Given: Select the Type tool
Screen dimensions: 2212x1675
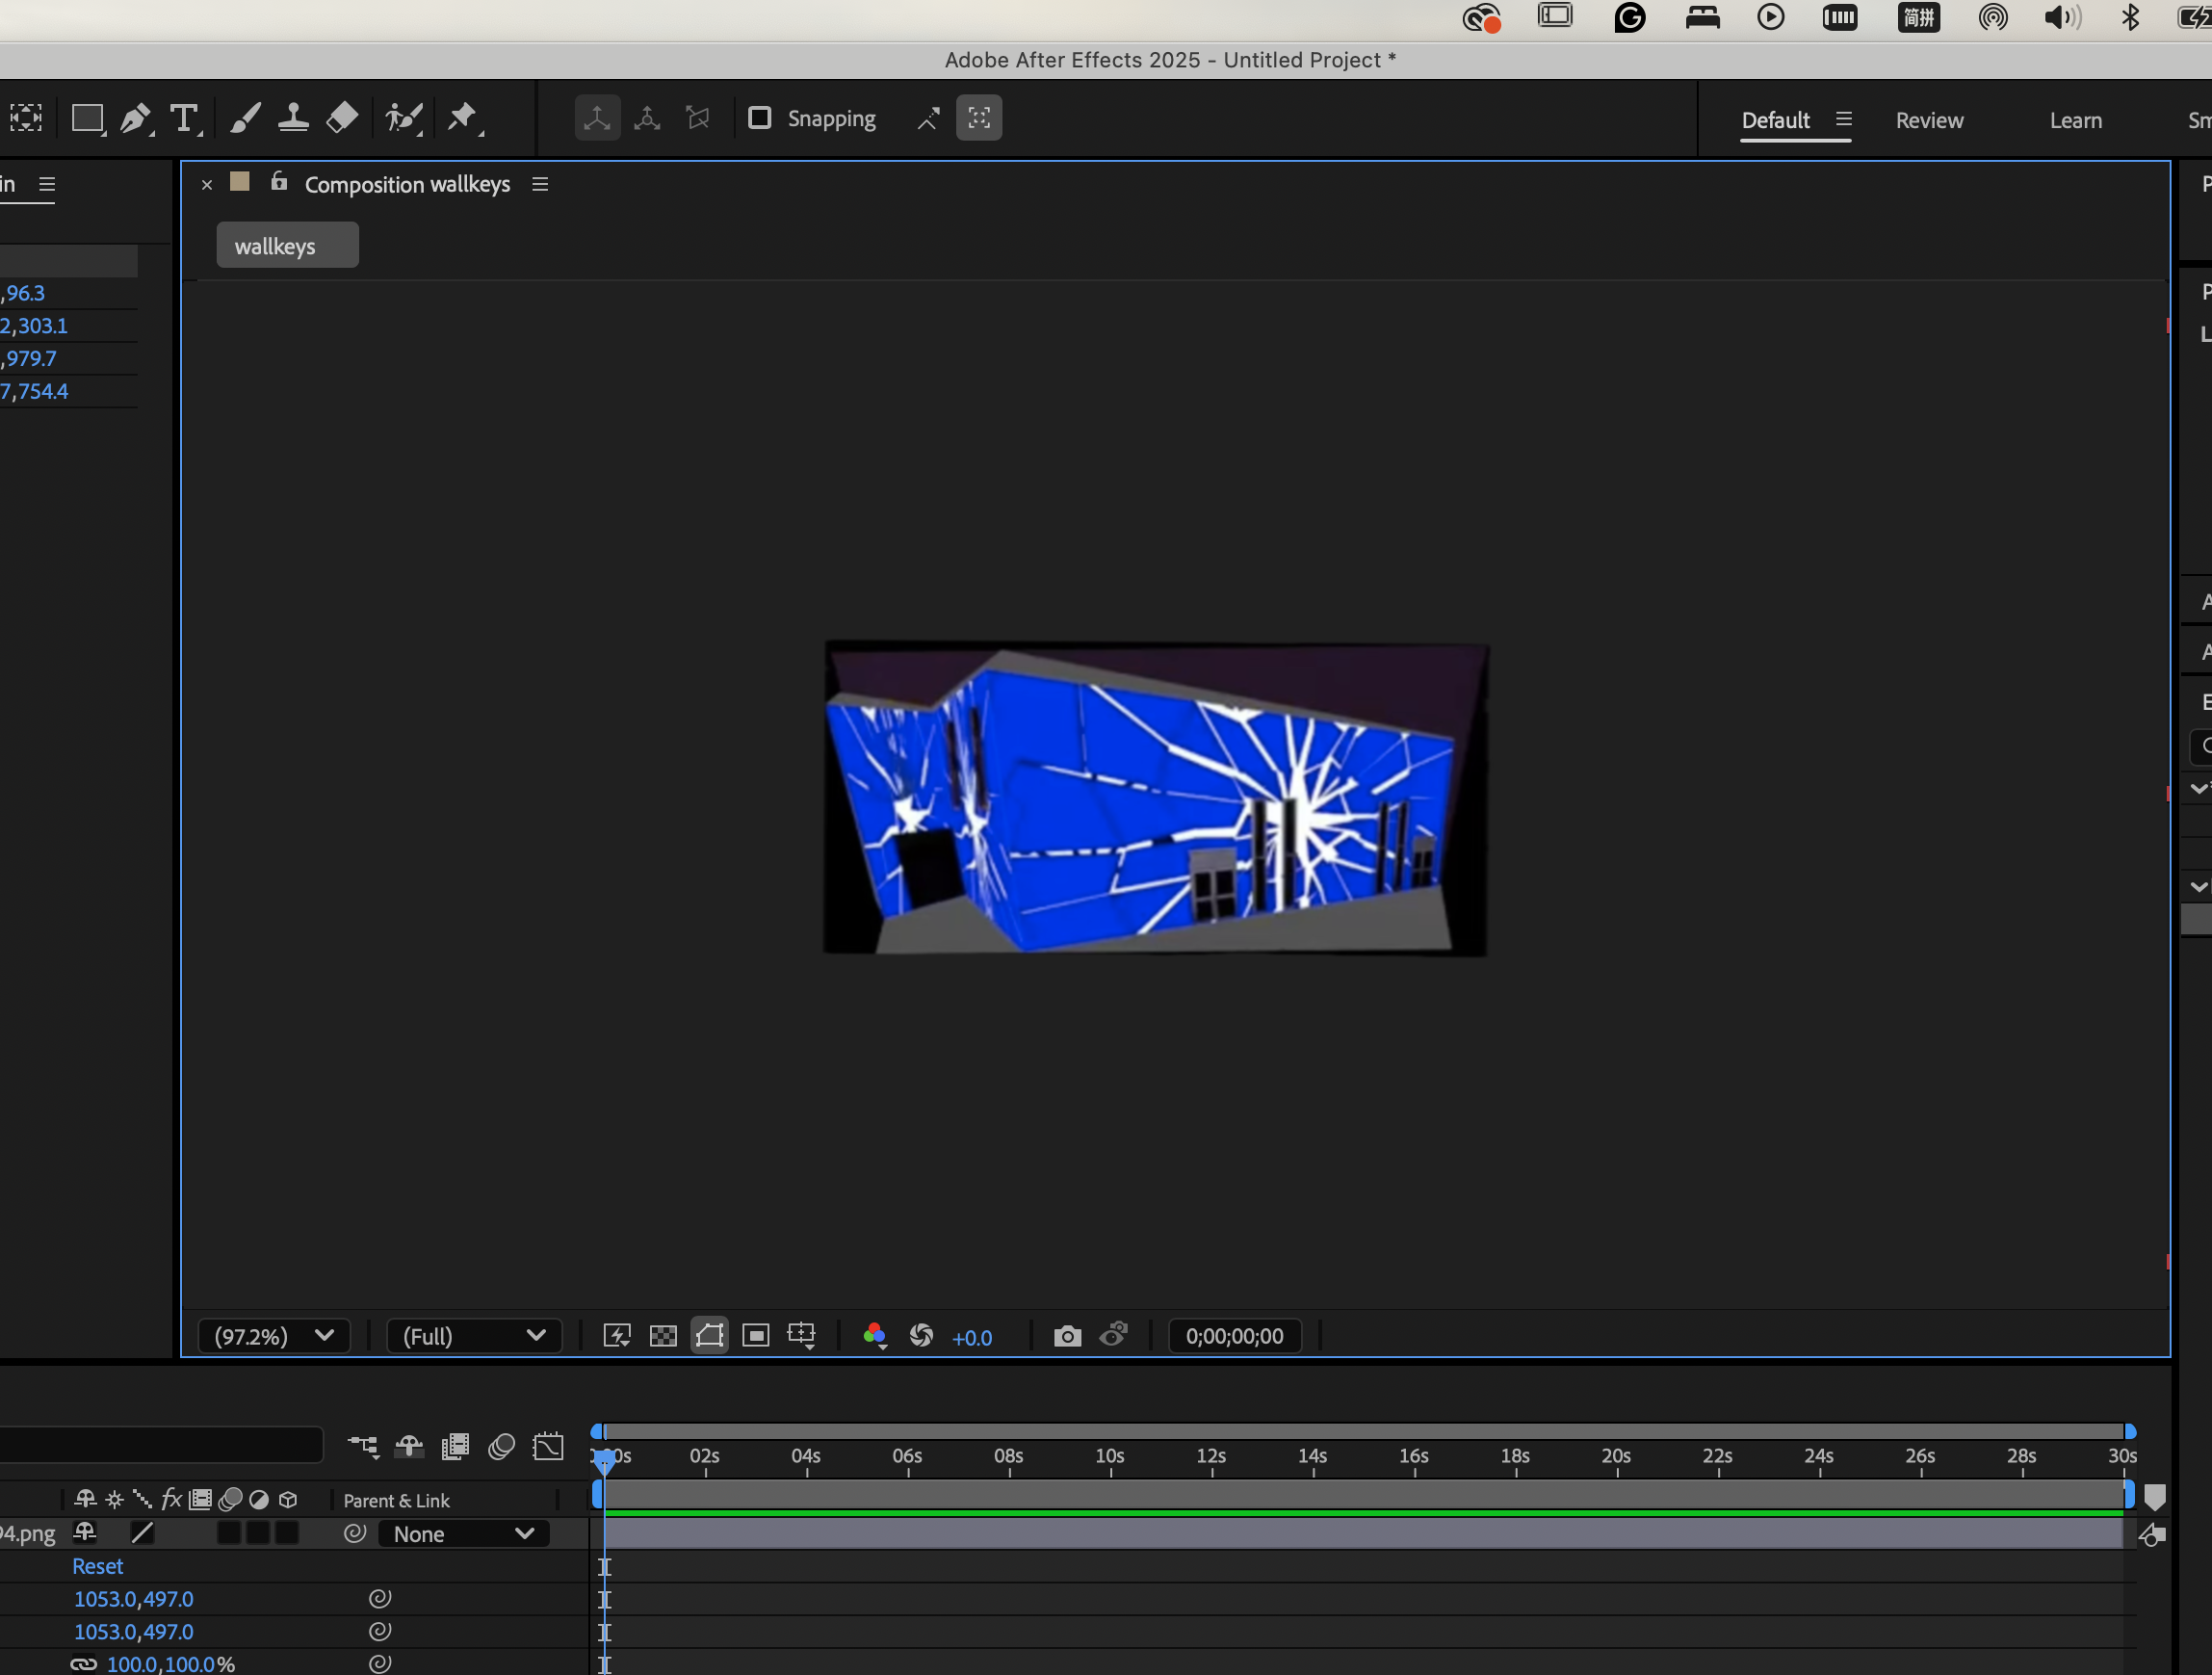Looking at the screenshot, I should coord(184,119).
